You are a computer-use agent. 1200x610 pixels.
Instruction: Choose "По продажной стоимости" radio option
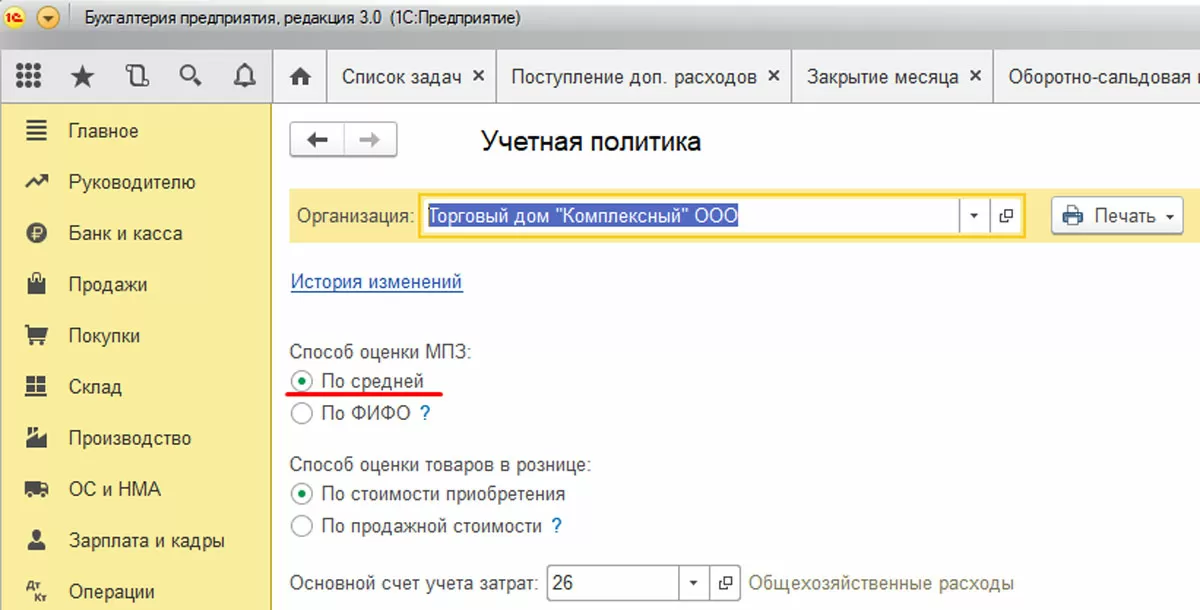click(301, 526)
